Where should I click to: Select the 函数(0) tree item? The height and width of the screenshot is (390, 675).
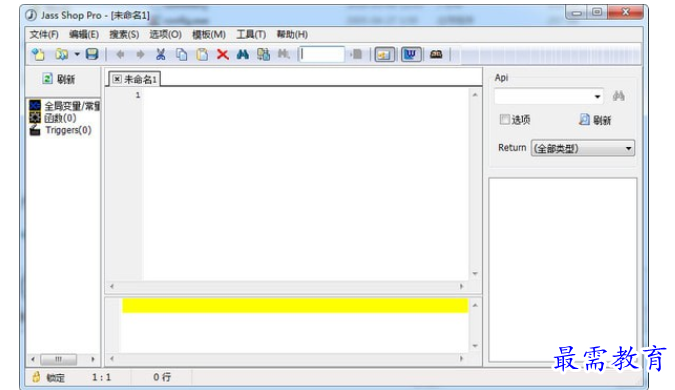53,118
